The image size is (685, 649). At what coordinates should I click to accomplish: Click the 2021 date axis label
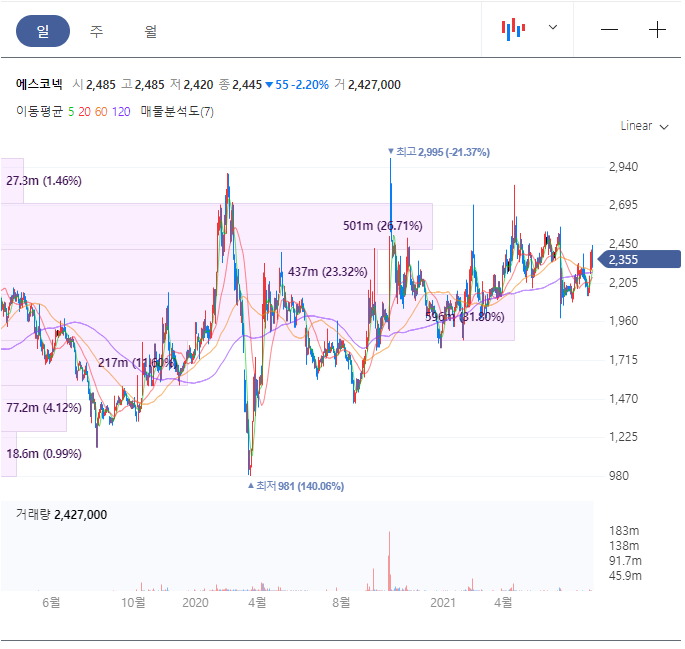pyautogui.click(x=443, y=603)
